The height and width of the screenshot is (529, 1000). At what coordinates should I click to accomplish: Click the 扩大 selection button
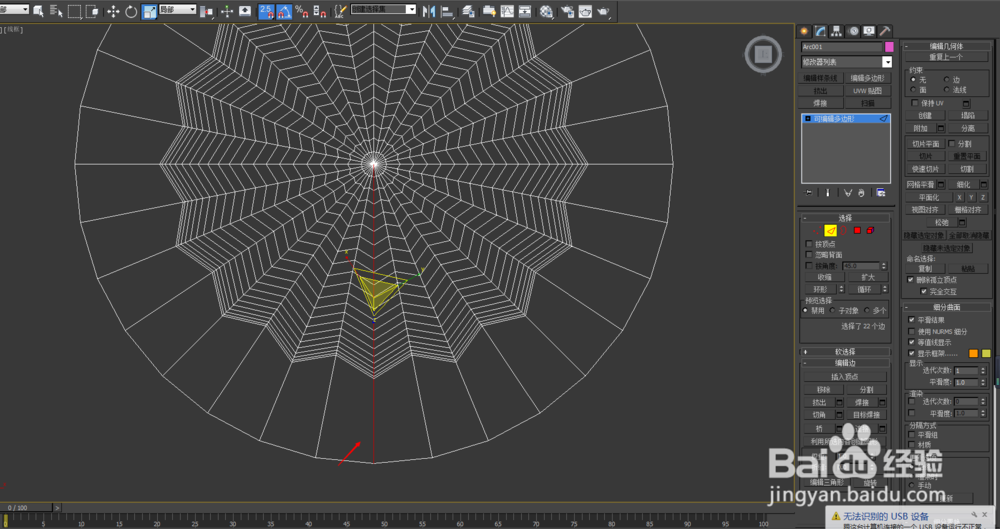[x=867, y=278]
